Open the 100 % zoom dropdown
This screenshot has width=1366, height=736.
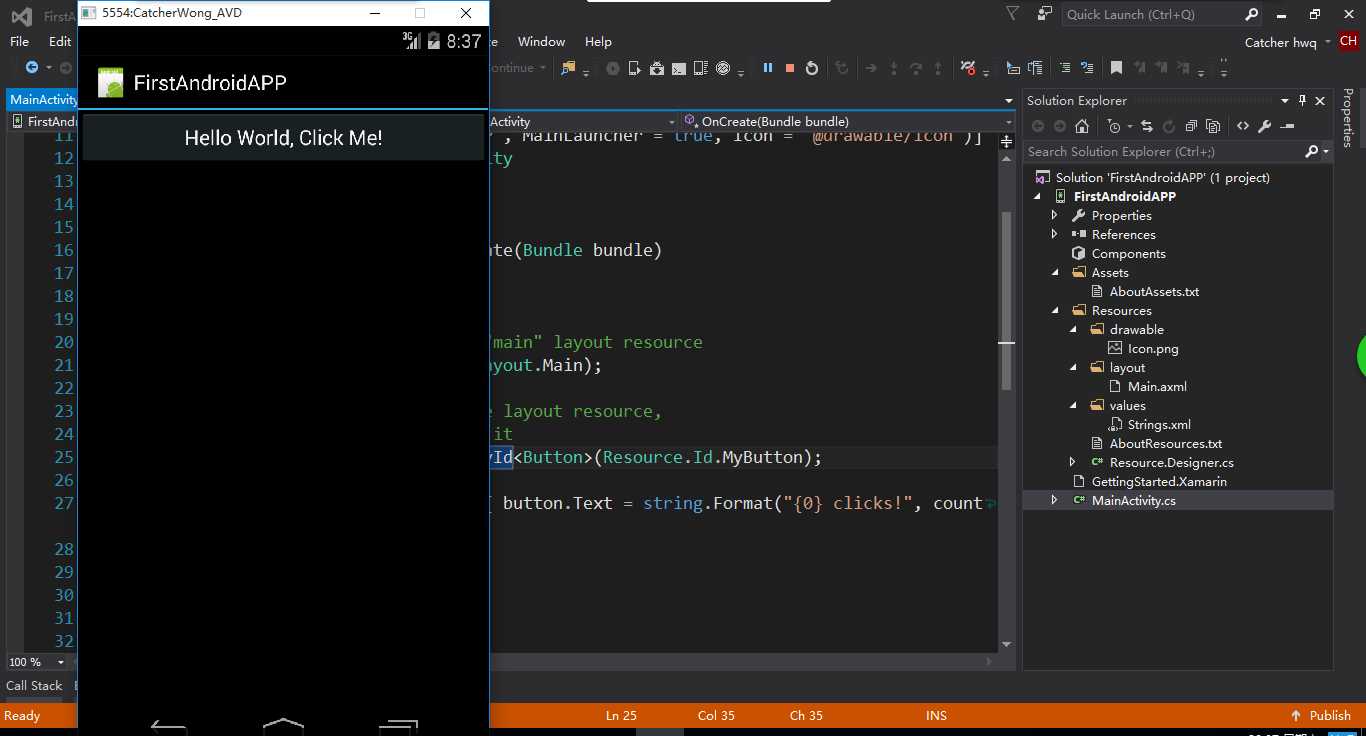tap(60, 662)
